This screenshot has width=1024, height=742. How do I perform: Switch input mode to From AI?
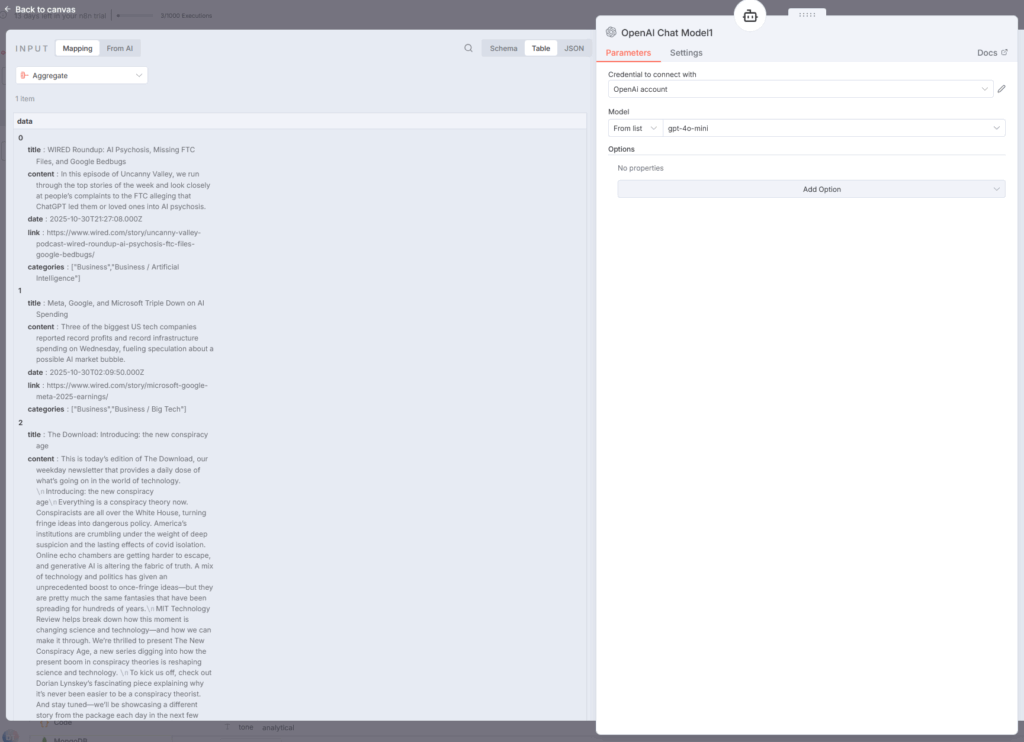(x=122, y=48)
